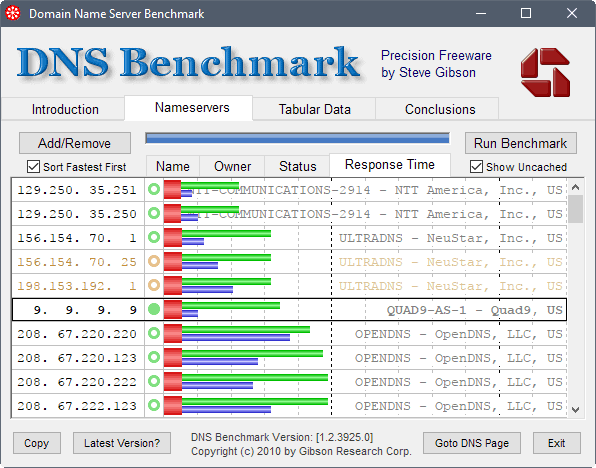The height and width of the screenshot is (468, 596).
Task: Click the status circle for 208.67.220.222
Action: 154,381
